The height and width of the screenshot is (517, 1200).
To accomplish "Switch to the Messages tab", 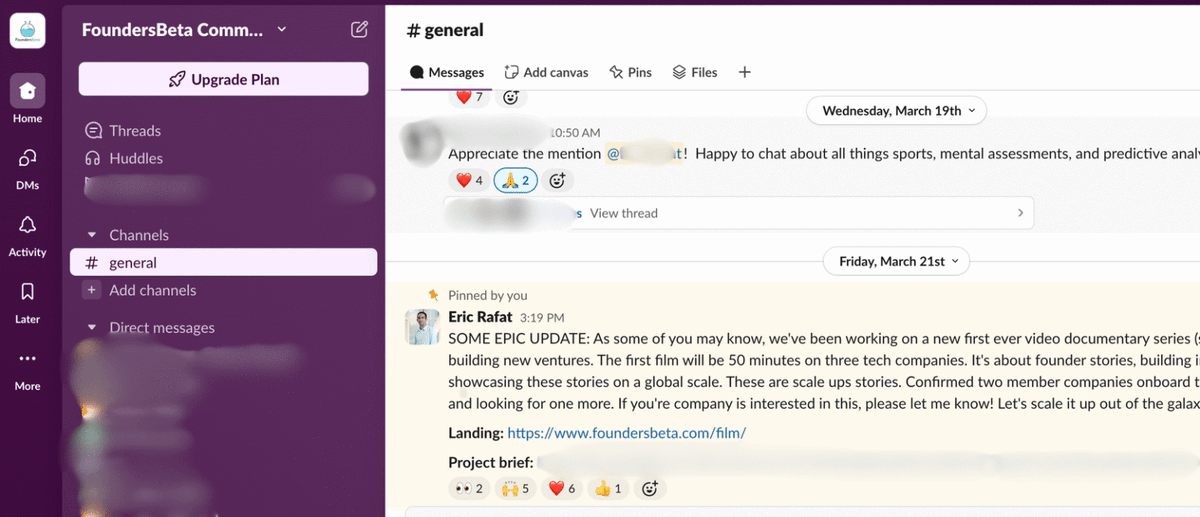I will (447, 72).
